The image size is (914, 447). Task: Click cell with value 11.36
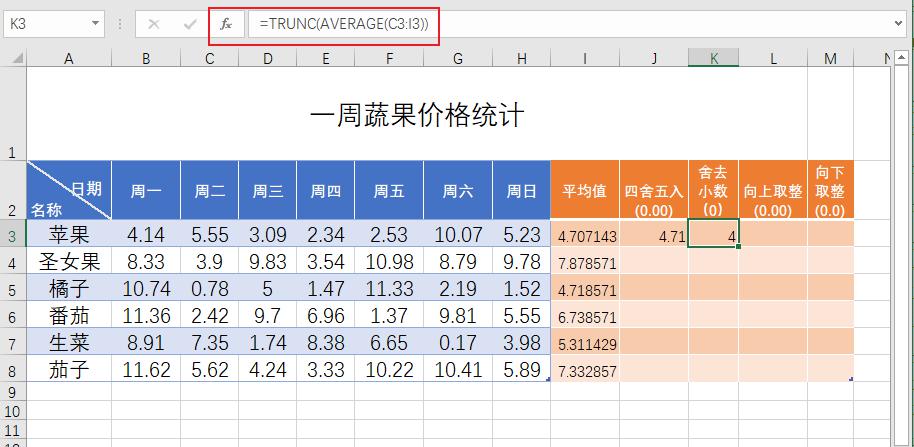pyautogui.click(x=146, y=315)
